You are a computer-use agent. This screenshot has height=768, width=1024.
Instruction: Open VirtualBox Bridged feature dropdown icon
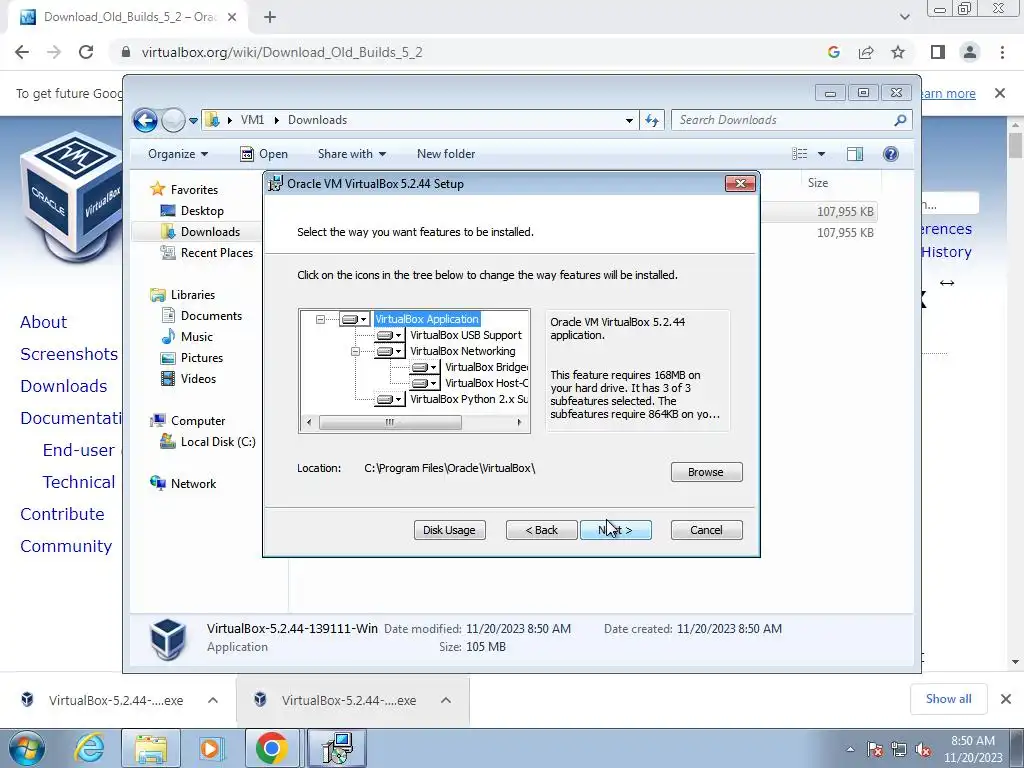424,367
